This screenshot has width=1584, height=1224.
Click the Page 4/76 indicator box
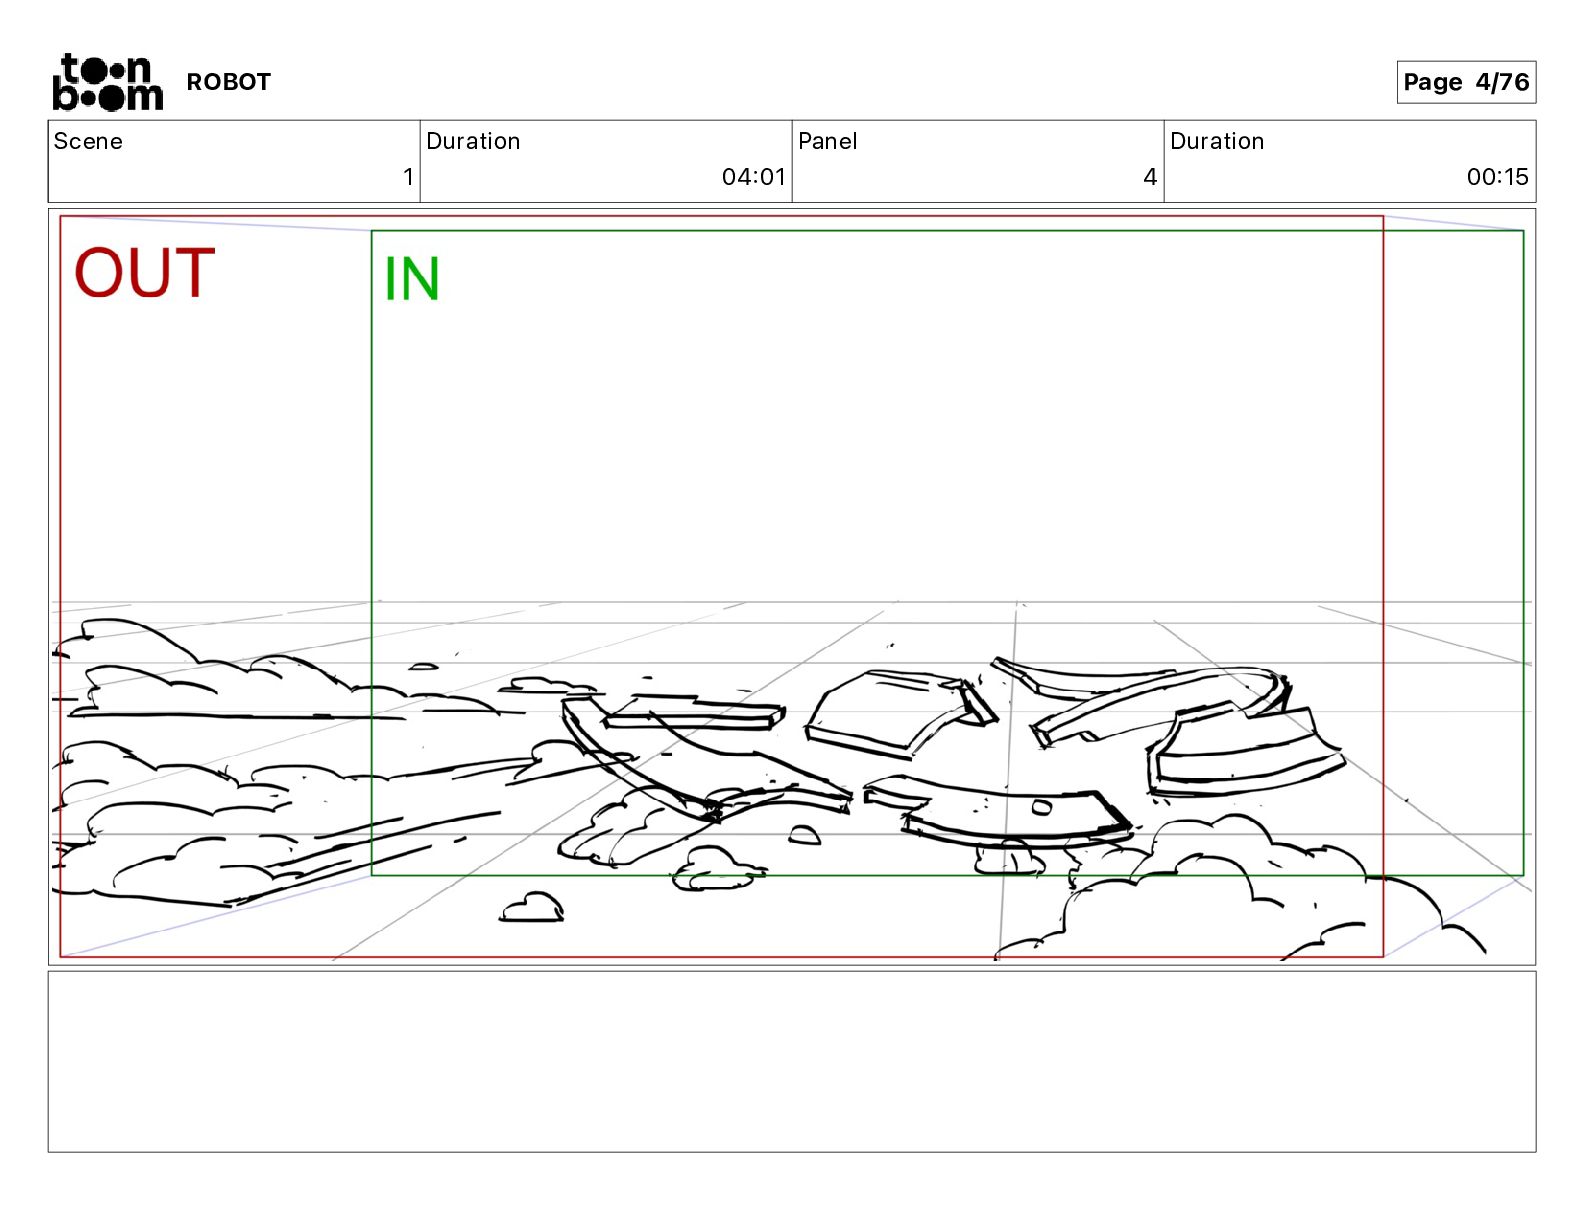coord(1466,82)
